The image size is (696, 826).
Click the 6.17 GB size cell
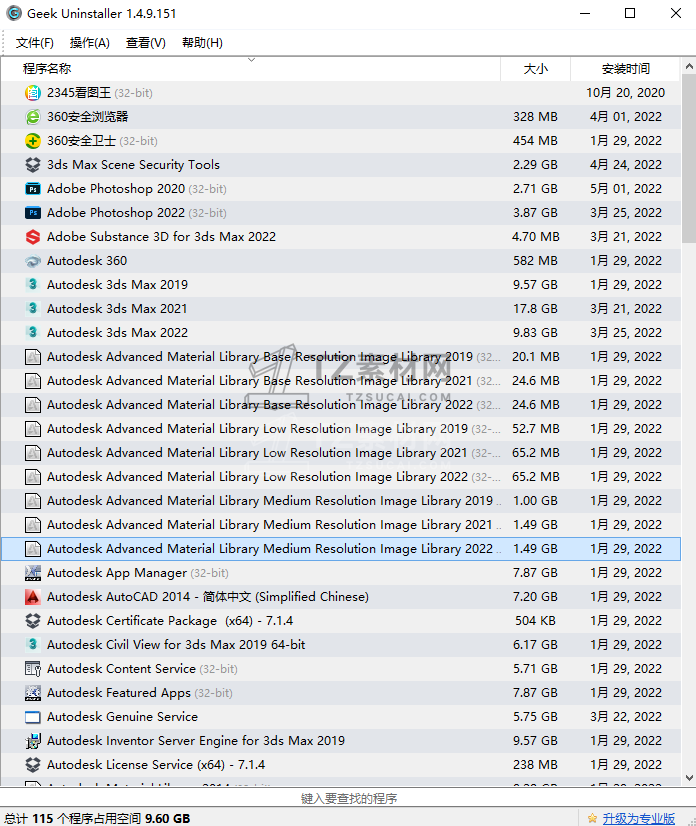pyautogui.click(x=535, y=645)
